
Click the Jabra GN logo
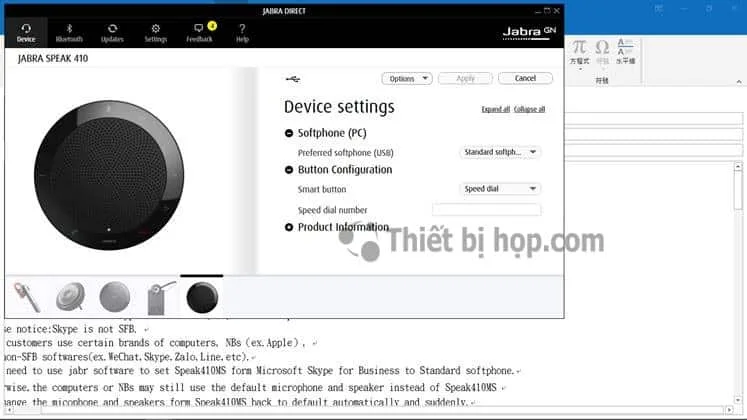529,32
